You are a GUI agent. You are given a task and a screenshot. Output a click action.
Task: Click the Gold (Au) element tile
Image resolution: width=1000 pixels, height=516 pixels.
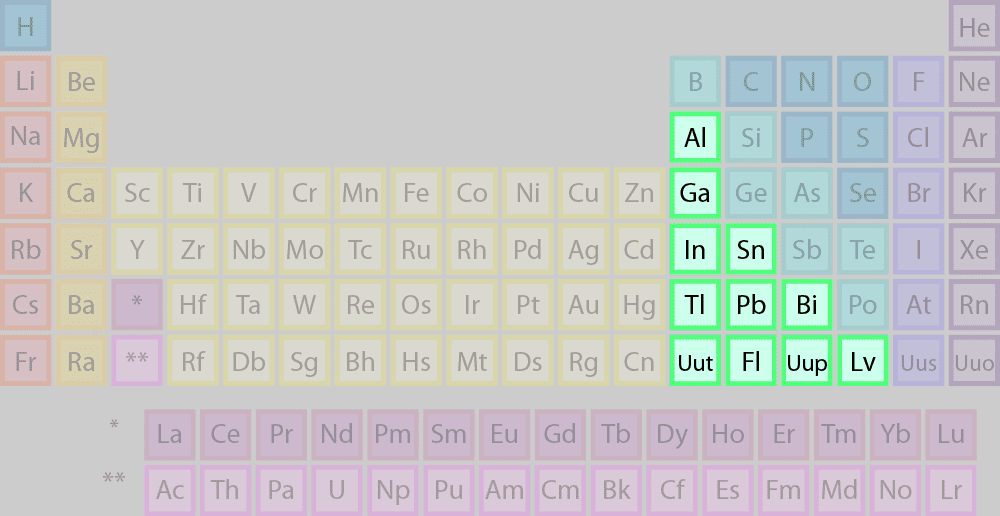(584, 305)
